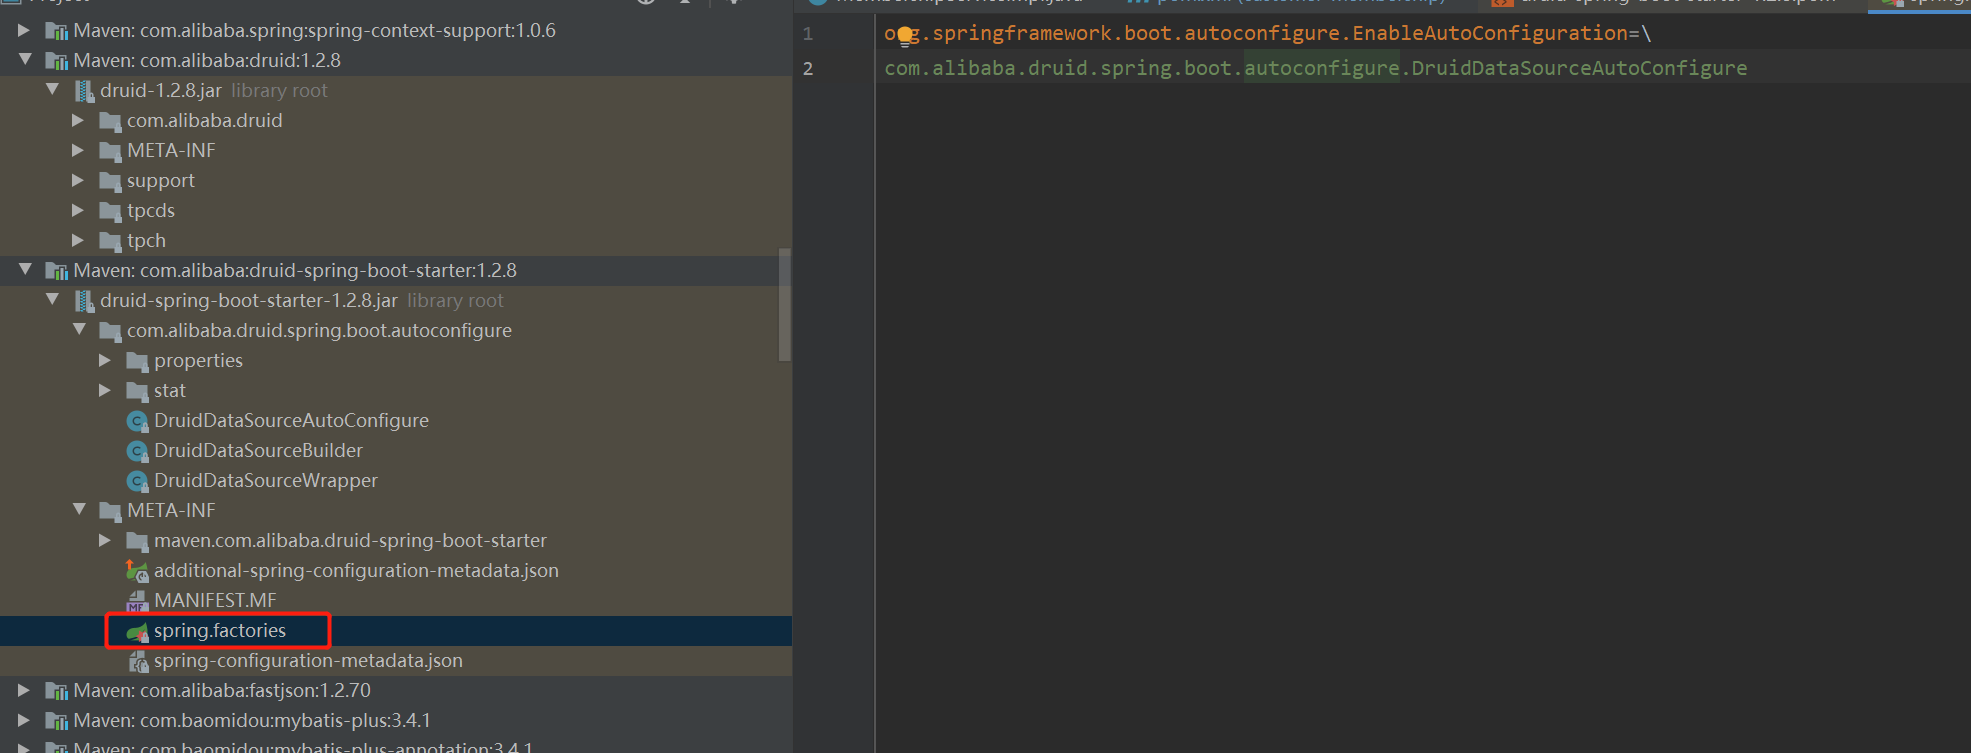Click line number 1 in the editor gutter

[x=808, y=34]
